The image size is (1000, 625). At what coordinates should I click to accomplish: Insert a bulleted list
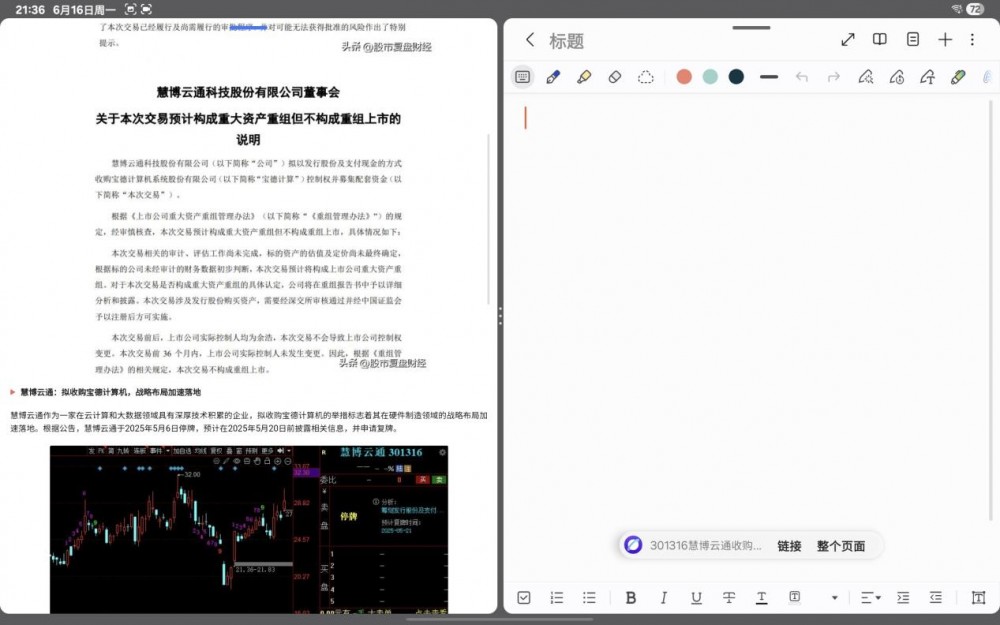pos(589,598)
